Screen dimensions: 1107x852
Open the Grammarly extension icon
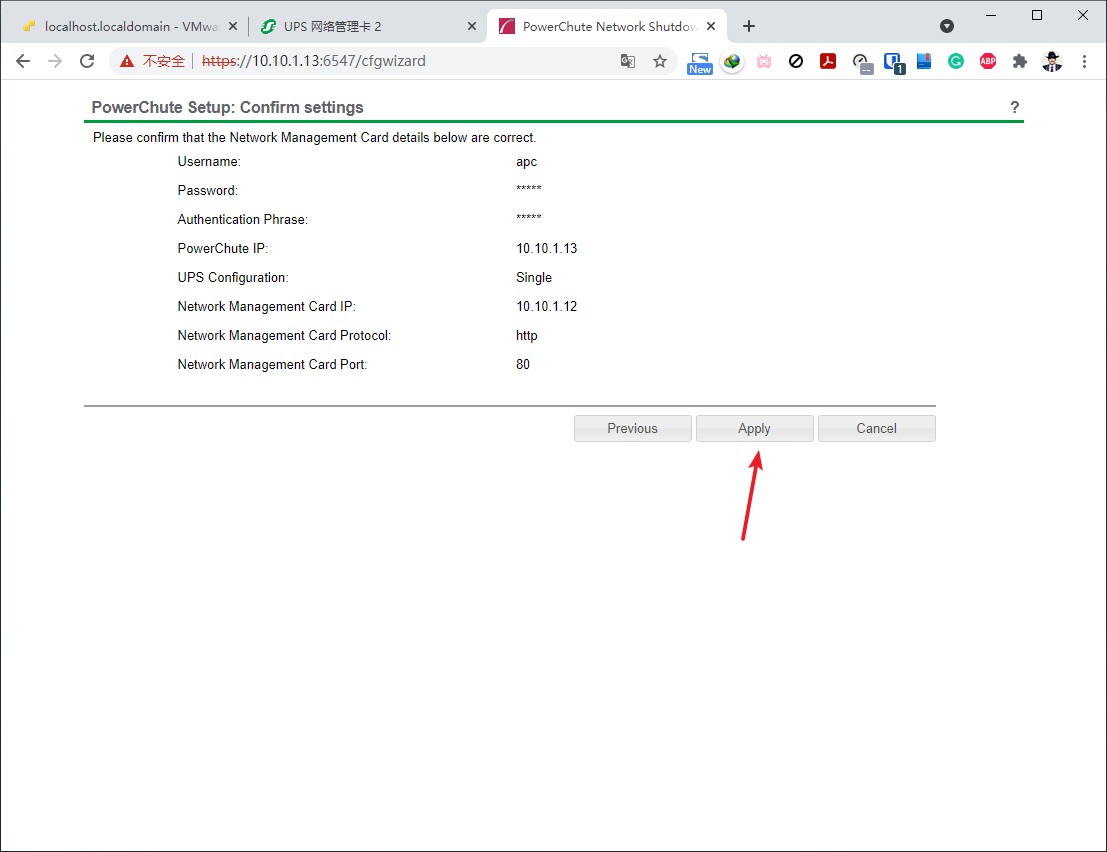956,61
